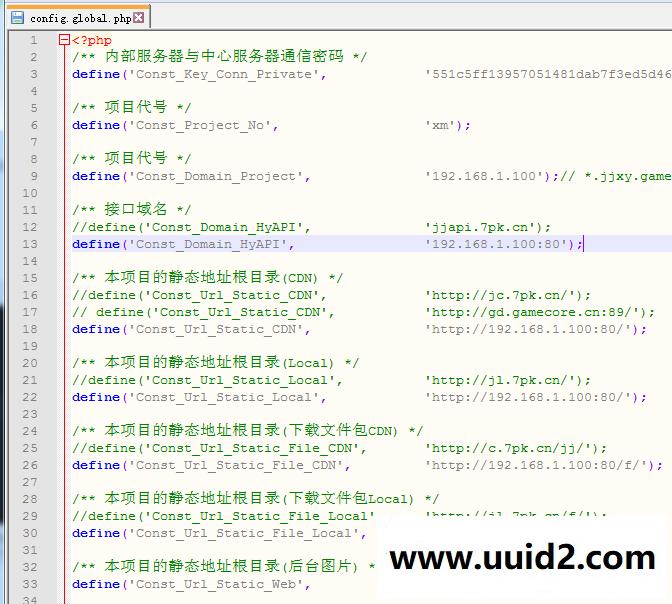Click the 'http://jc.7pk.cn/' URL string
Viewport: 672px width, 604px height.
coord(503,295)
